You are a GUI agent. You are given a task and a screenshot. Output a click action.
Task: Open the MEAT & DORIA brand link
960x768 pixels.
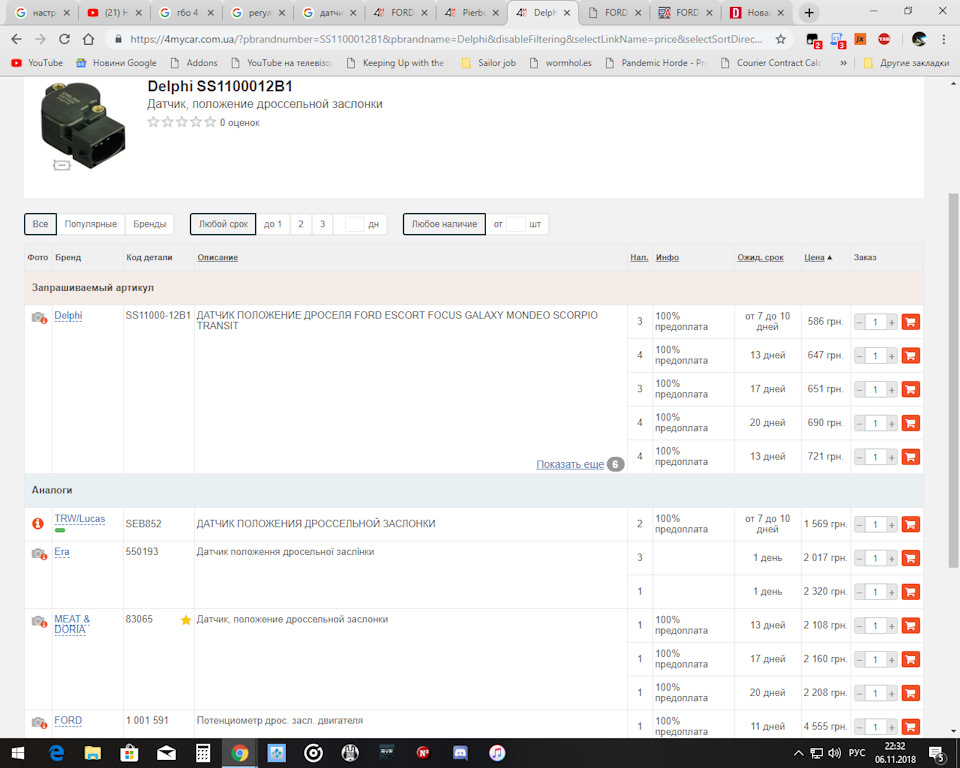click(x=72, y=624)
